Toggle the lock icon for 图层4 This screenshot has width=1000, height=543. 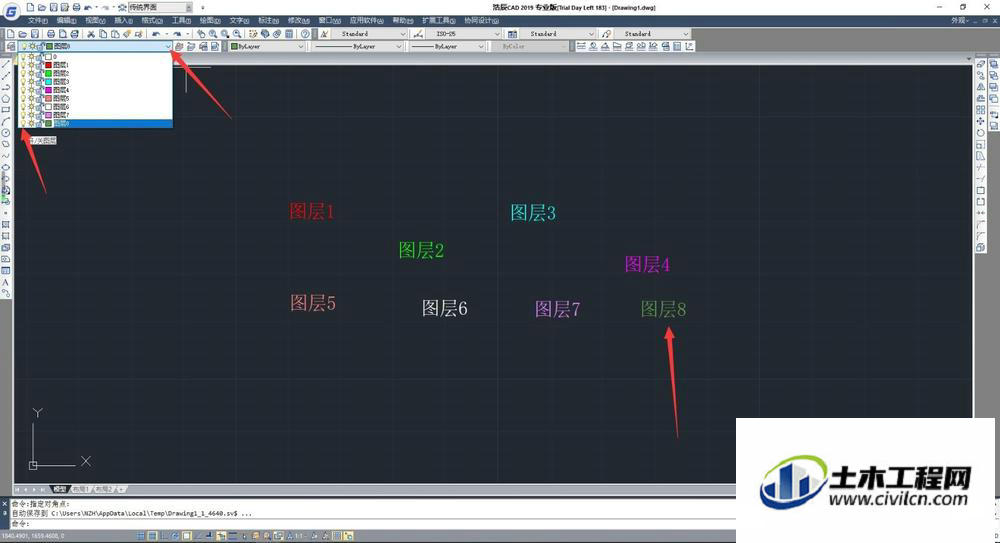point(39,90)
